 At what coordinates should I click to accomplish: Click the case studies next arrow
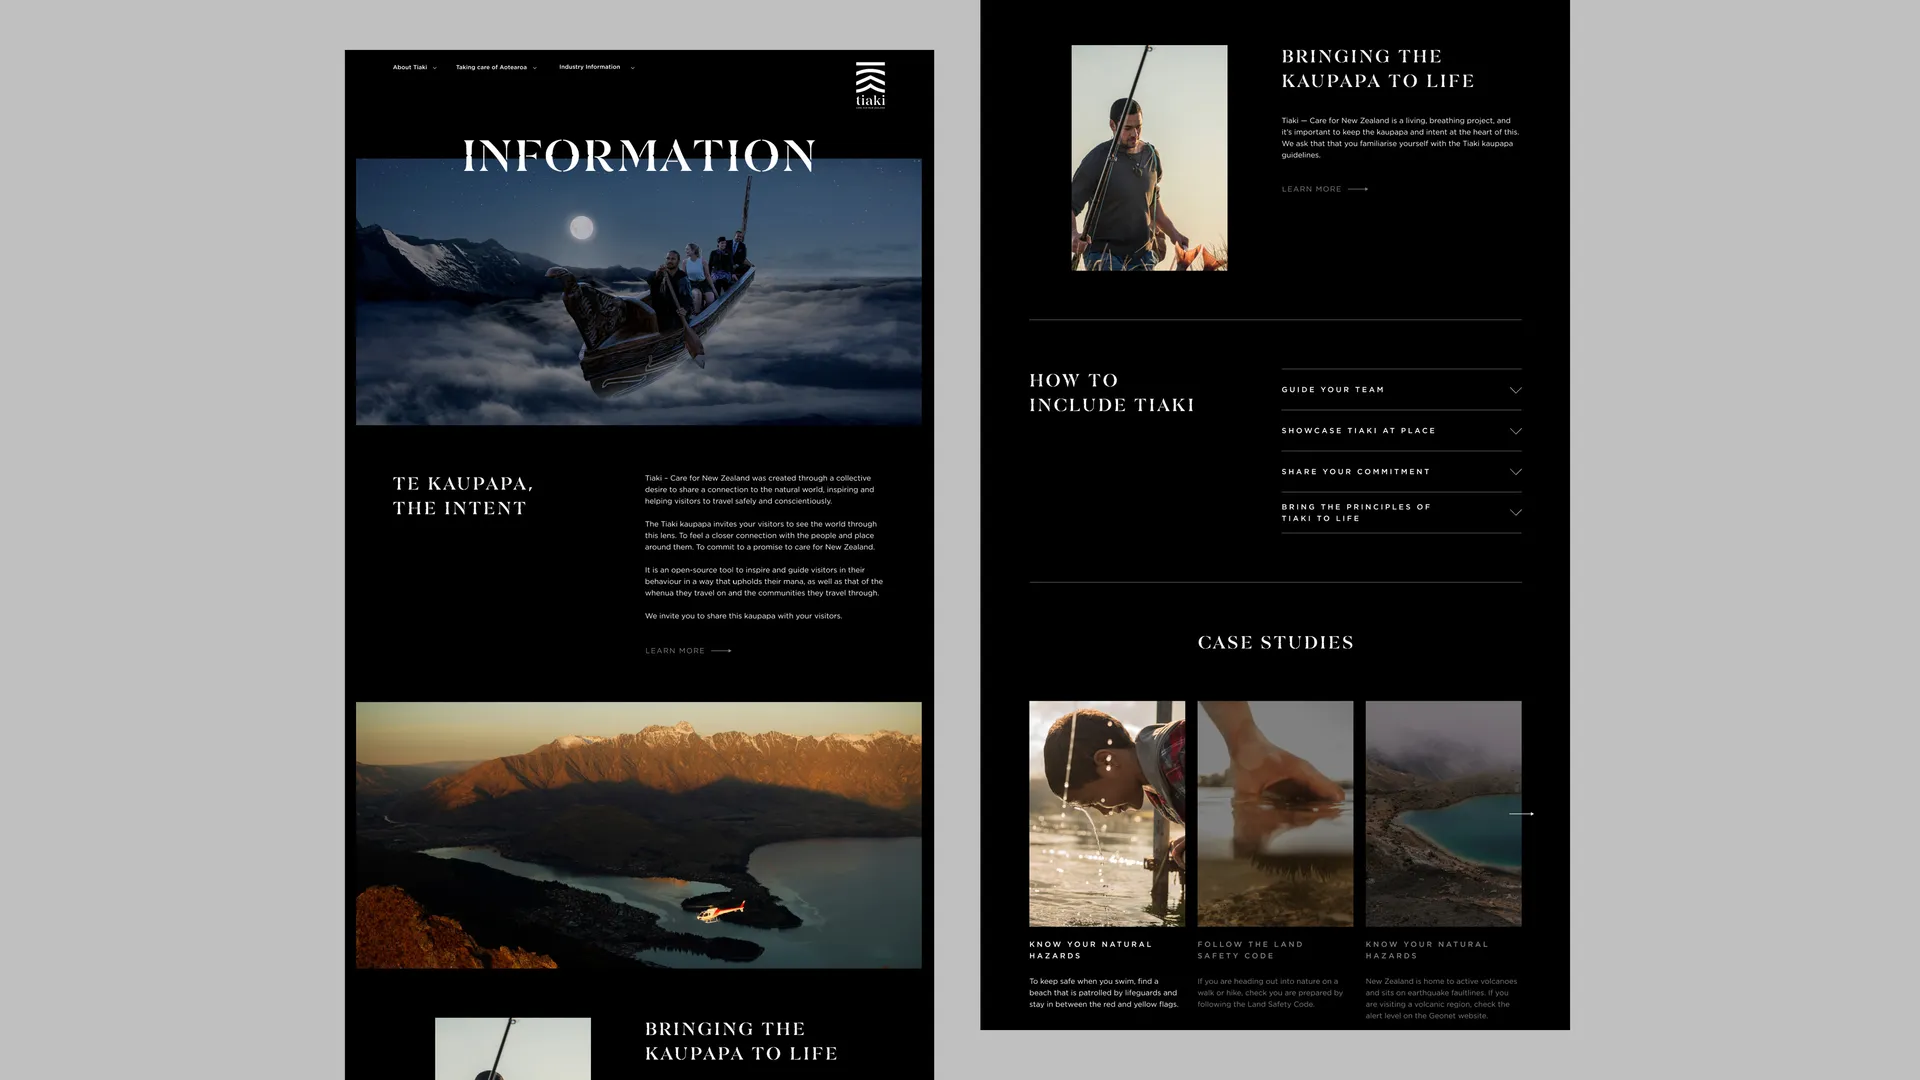[x=1521, y=814]
